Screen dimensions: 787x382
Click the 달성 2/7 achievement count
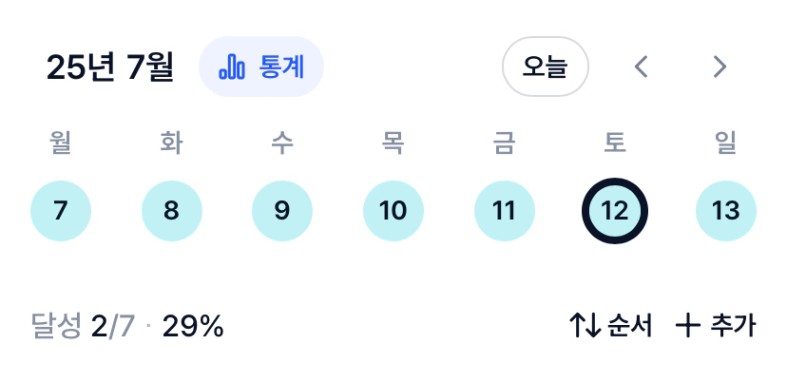coord(83,327)
